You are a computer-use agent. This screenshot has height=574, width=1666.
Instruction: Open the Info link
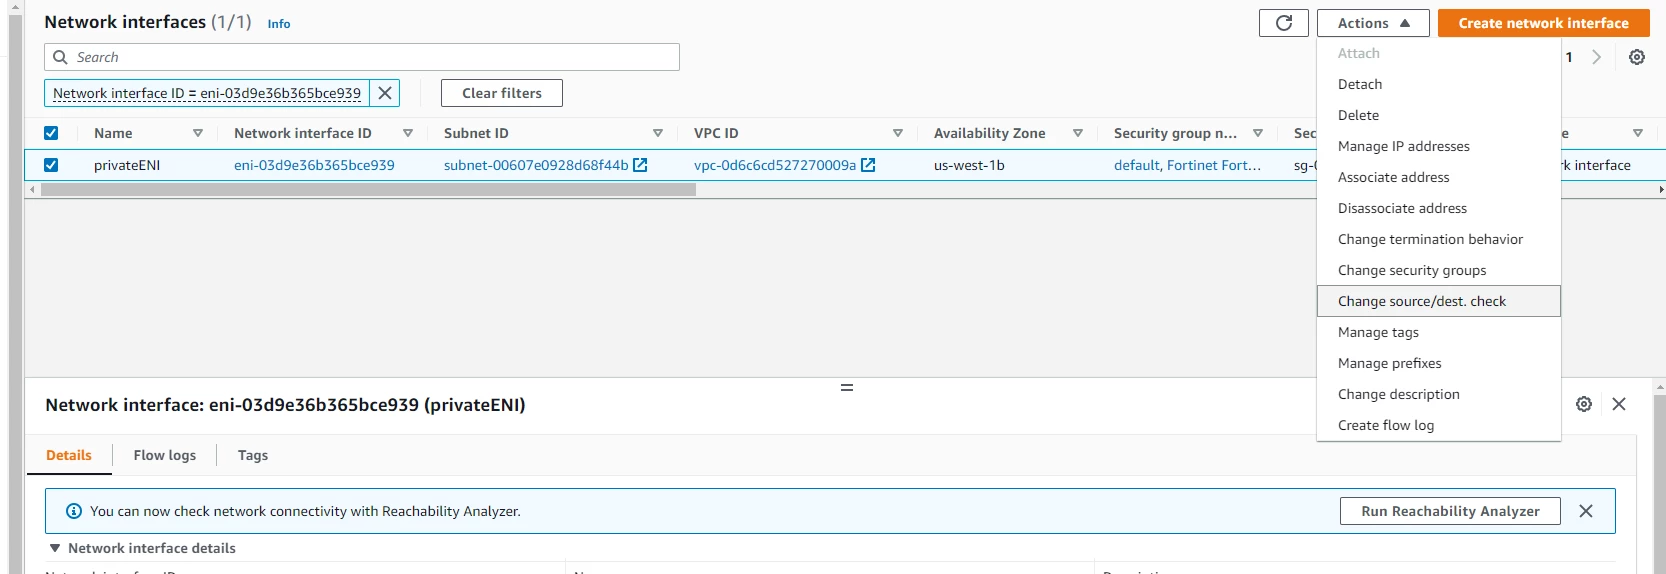[x=279, y=24]
